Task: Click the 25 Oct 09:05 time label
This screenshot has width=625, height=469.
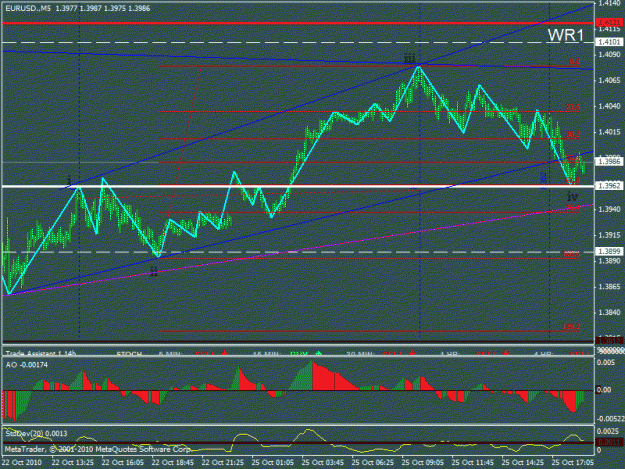Action: (423, 462)
